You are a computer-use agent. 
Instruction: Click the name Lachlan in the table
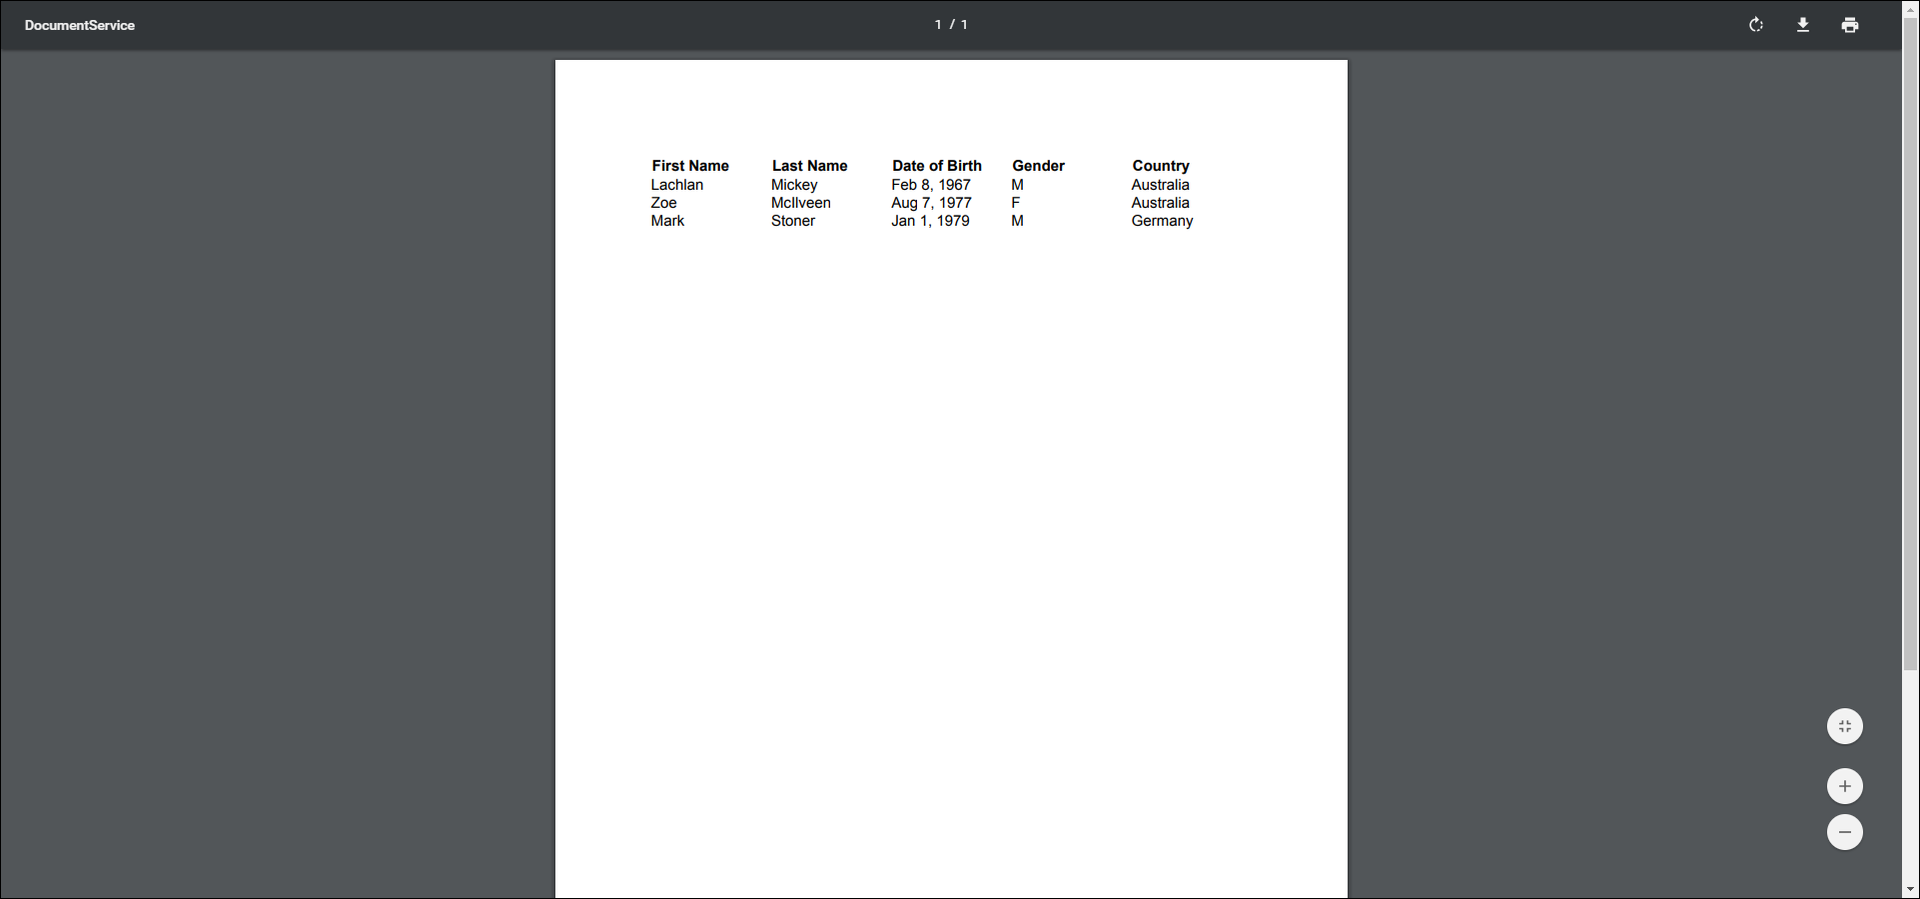tap(677, 185)
